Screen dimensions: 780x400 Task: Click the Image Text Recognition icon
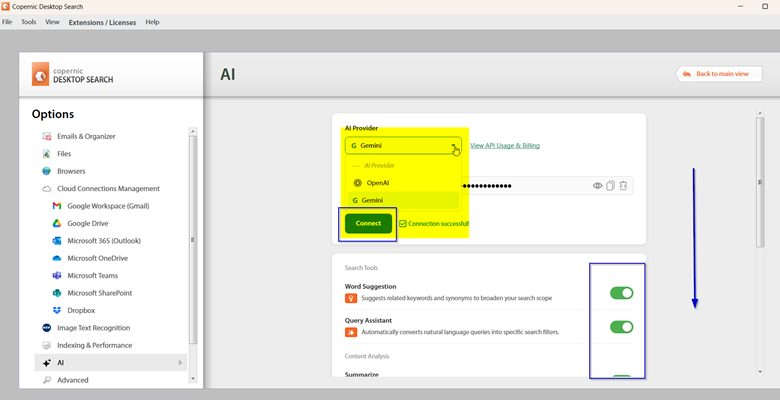click(47, 328)
